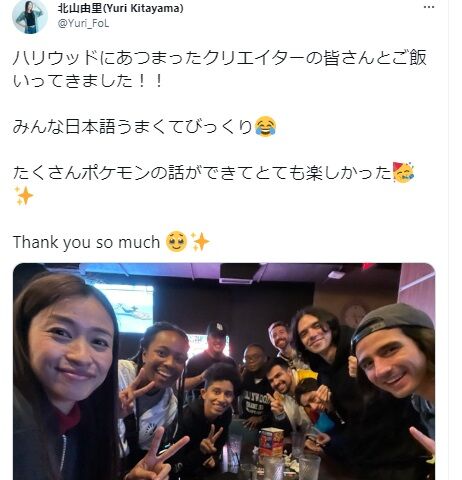Click the teary-eyed smiling emoji after 'Thank you so much'
Viewport: 462px width, 480px height.
(x=176, y=242)
